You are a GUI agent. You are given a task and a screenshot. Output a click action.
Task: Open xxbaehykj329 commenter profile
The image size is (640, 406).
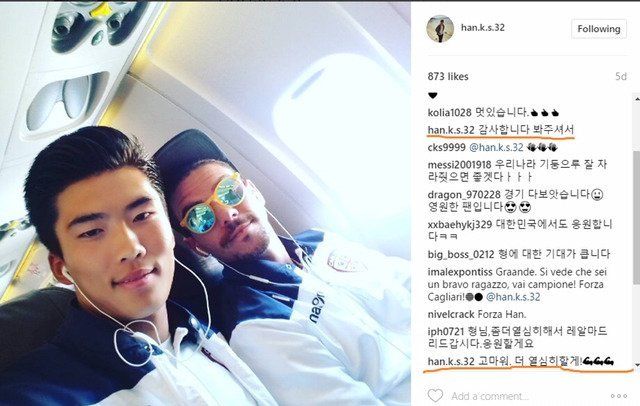click(460, 225)
